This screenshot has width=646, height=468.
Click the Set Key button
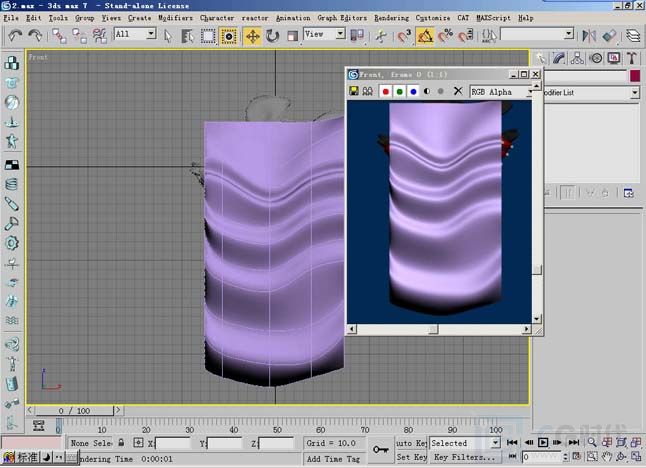[411, 457]
